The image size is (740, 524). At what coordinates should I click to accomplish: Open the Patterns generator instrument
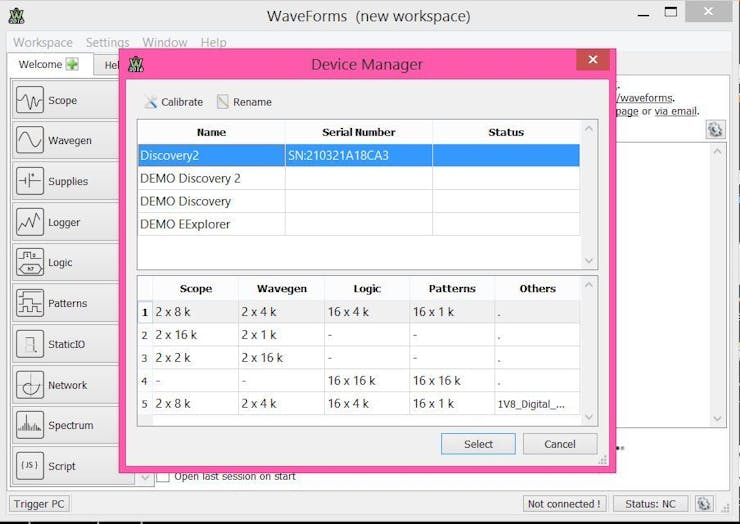(x=66, y=303)
